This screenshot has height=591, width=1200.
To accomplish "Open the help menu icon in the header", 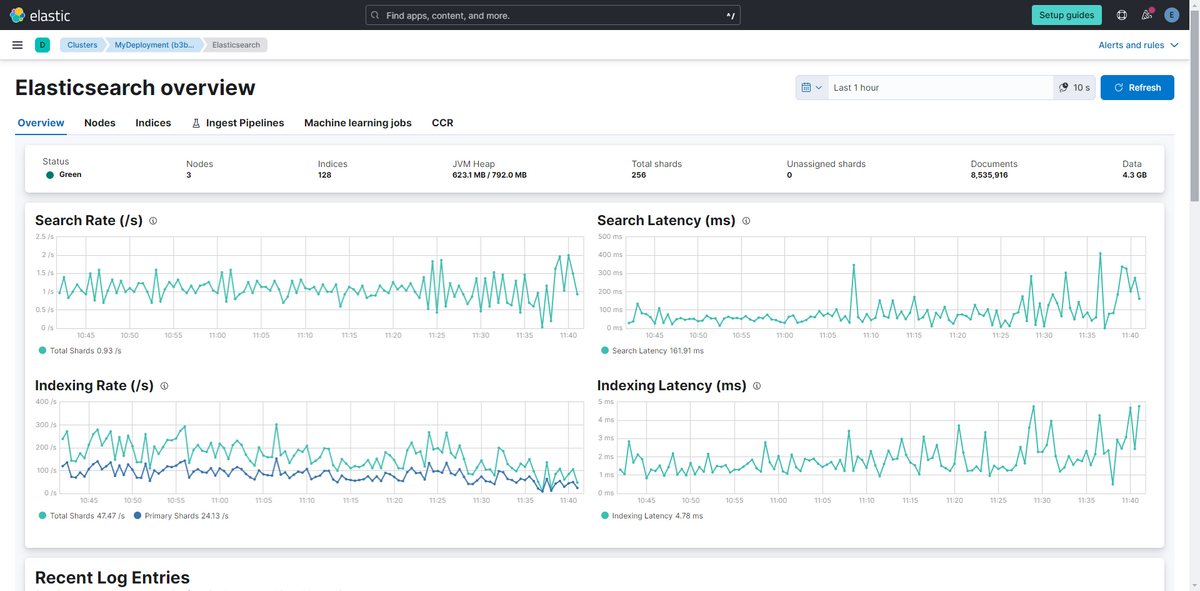I will point(1121,14).
